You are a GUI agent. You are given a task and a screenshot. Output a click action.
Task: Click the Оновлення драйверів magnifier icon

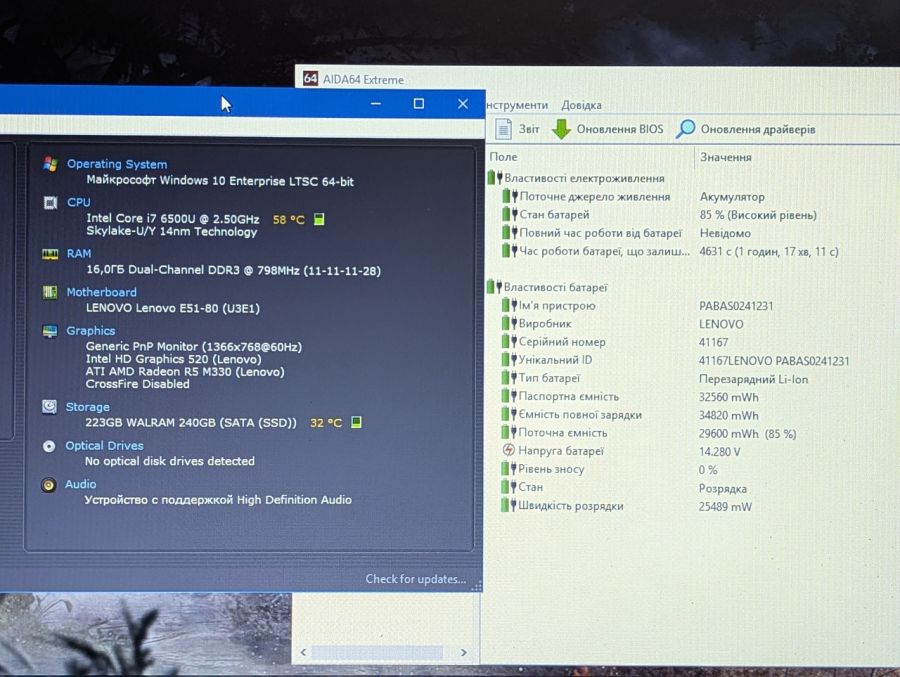point(685,129)
